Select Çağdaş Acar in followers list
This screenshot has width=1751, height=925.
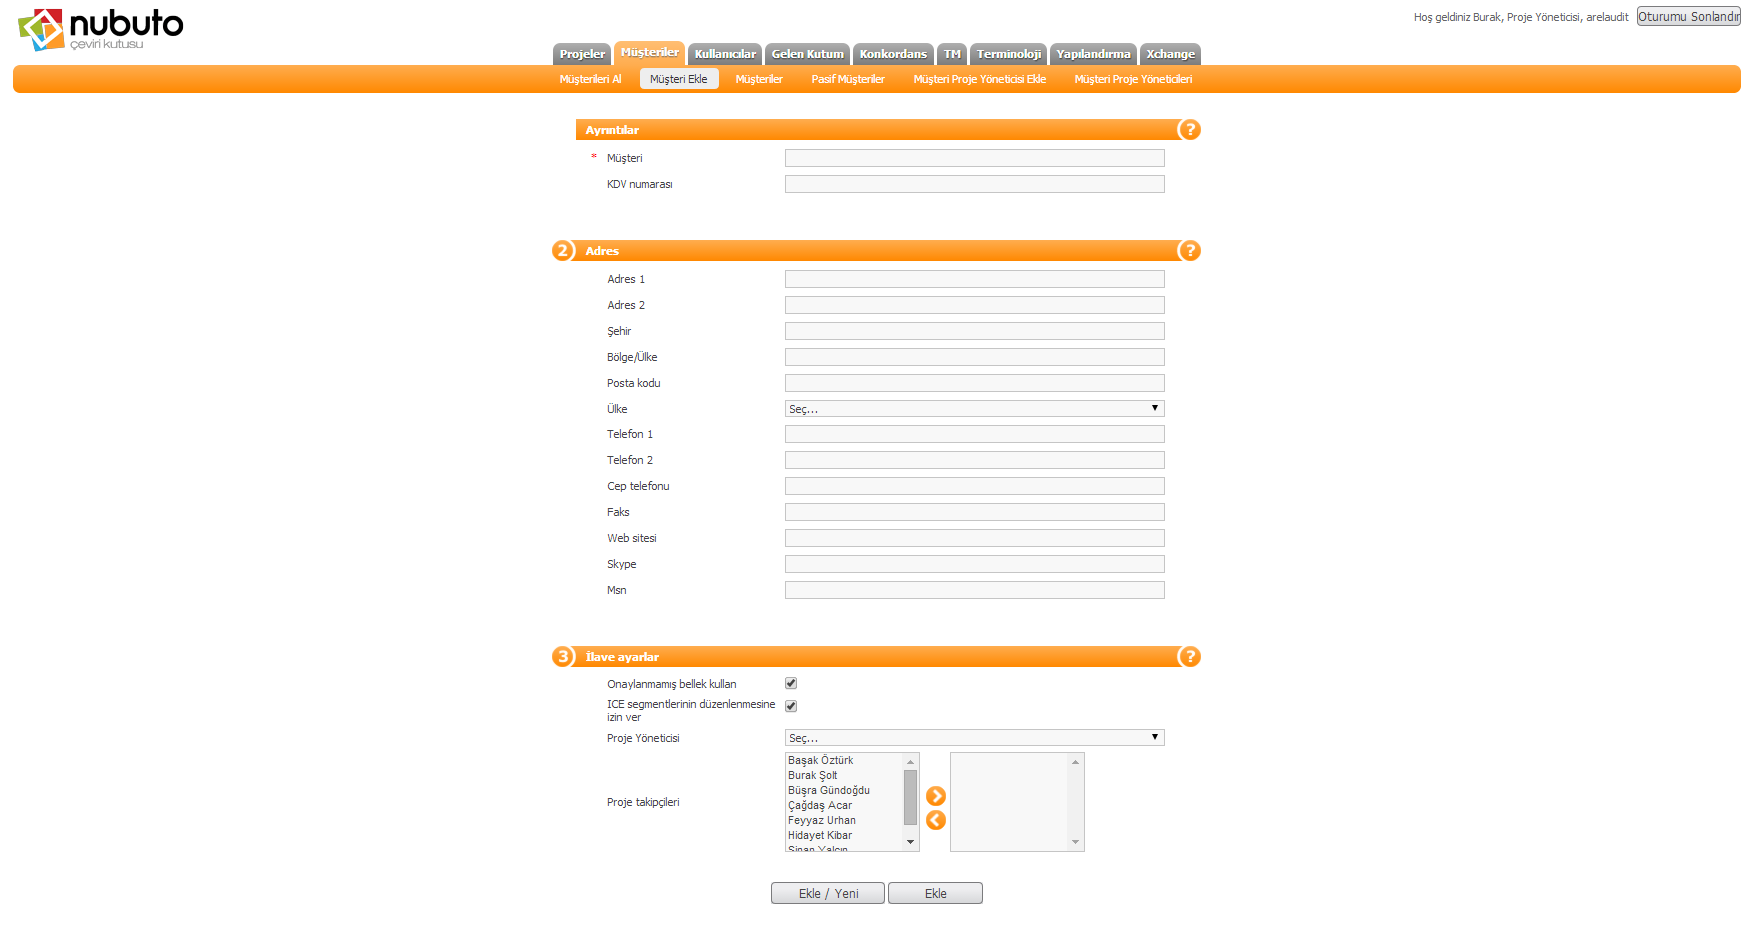tap(844, 805)
